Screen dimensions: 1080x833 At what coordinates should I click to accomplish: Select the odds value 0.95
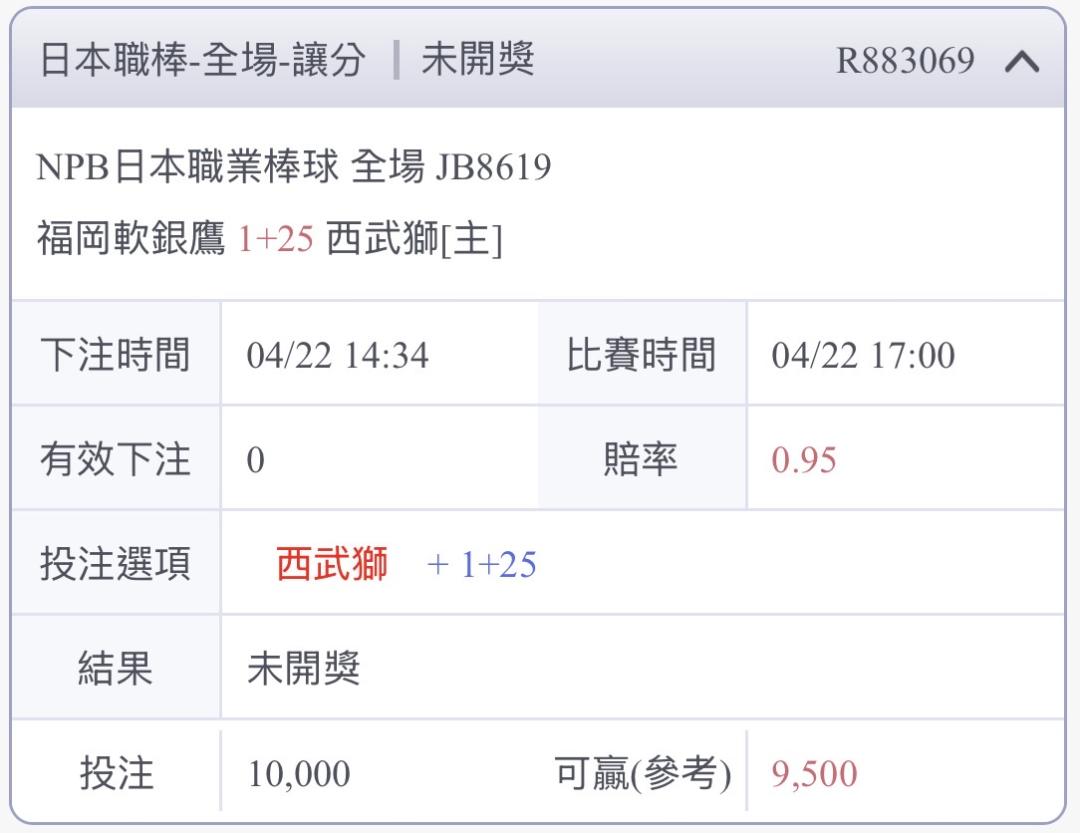[x=803, y=461]
